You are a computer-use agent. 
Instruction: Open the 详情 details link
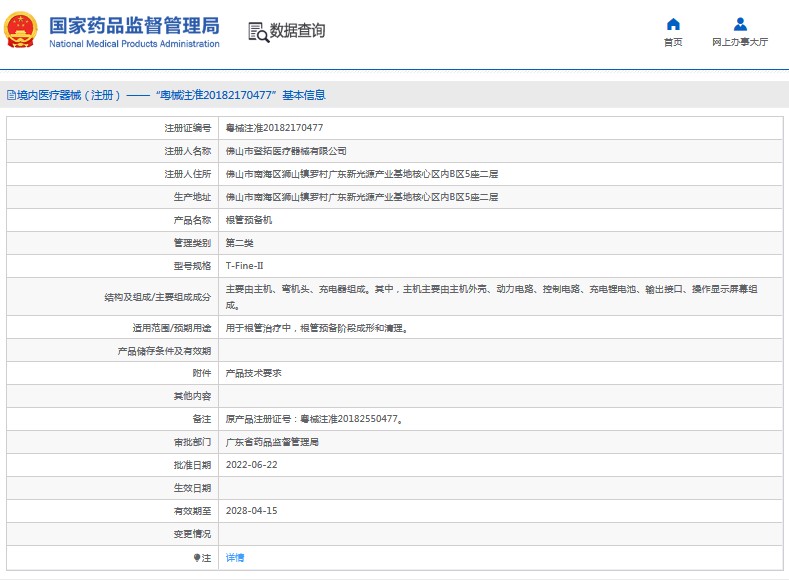pyautogui.click(x=235, y=557)
